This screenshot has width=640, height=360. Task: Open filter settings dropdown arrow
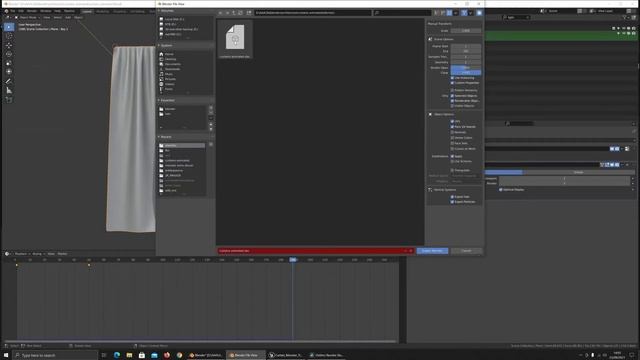(x=470, y=13)
